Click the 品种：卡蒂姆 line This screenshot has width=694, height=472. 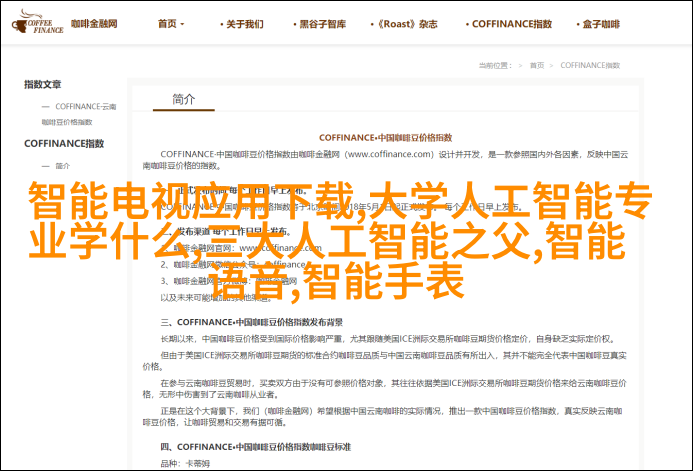(x=185, y=464)
